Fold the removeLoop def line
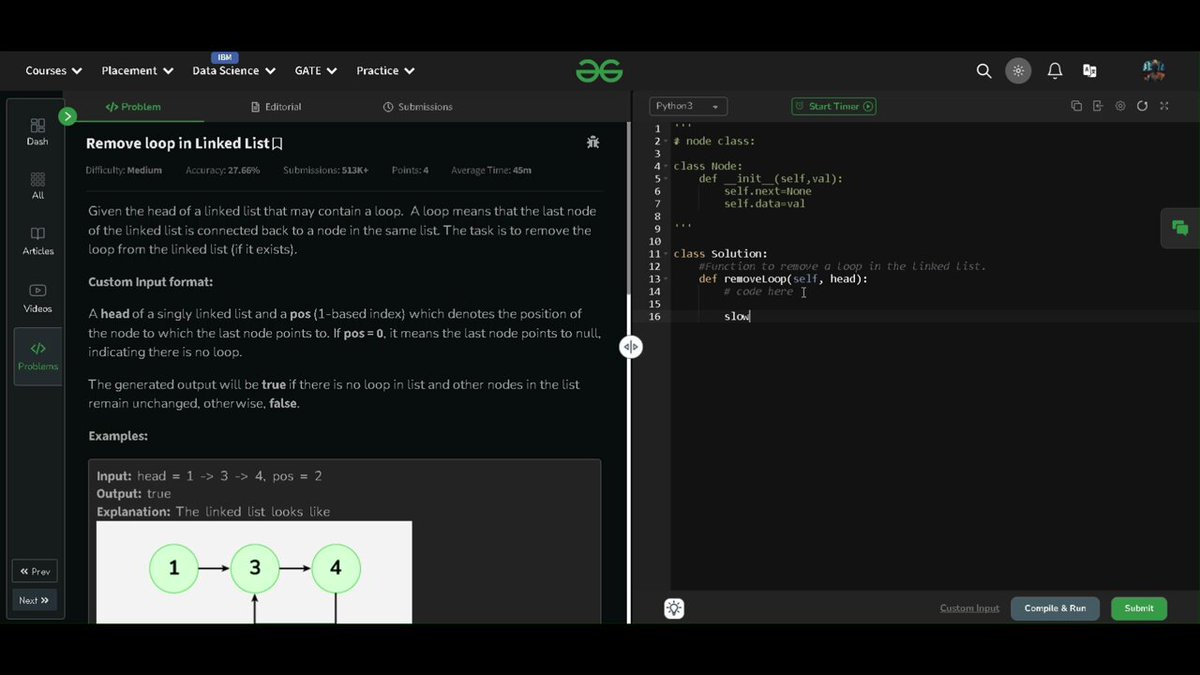Screen dimensions: 1200x675 pyautogui.click(x=666, y=279)
